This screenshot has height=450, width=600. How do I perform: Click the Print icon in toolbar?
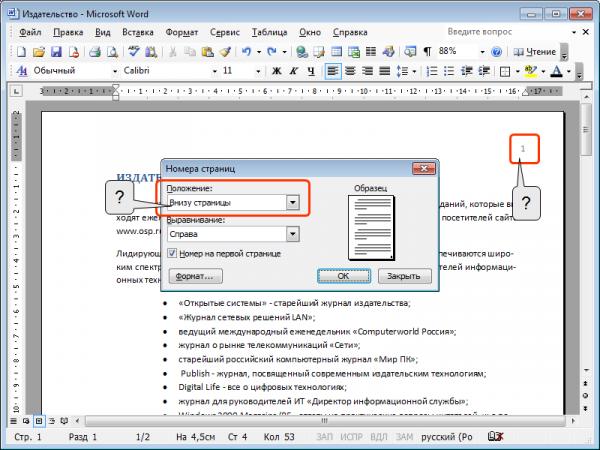pyautogui.click(x=95, y=52)
